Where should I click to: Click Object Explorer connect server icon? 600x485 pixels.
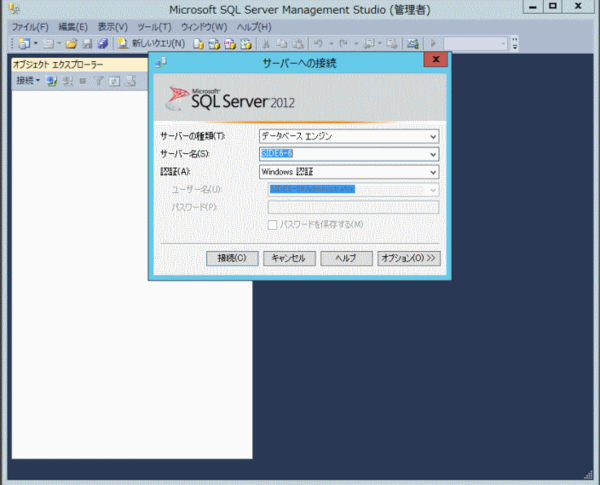pos(51,81)
